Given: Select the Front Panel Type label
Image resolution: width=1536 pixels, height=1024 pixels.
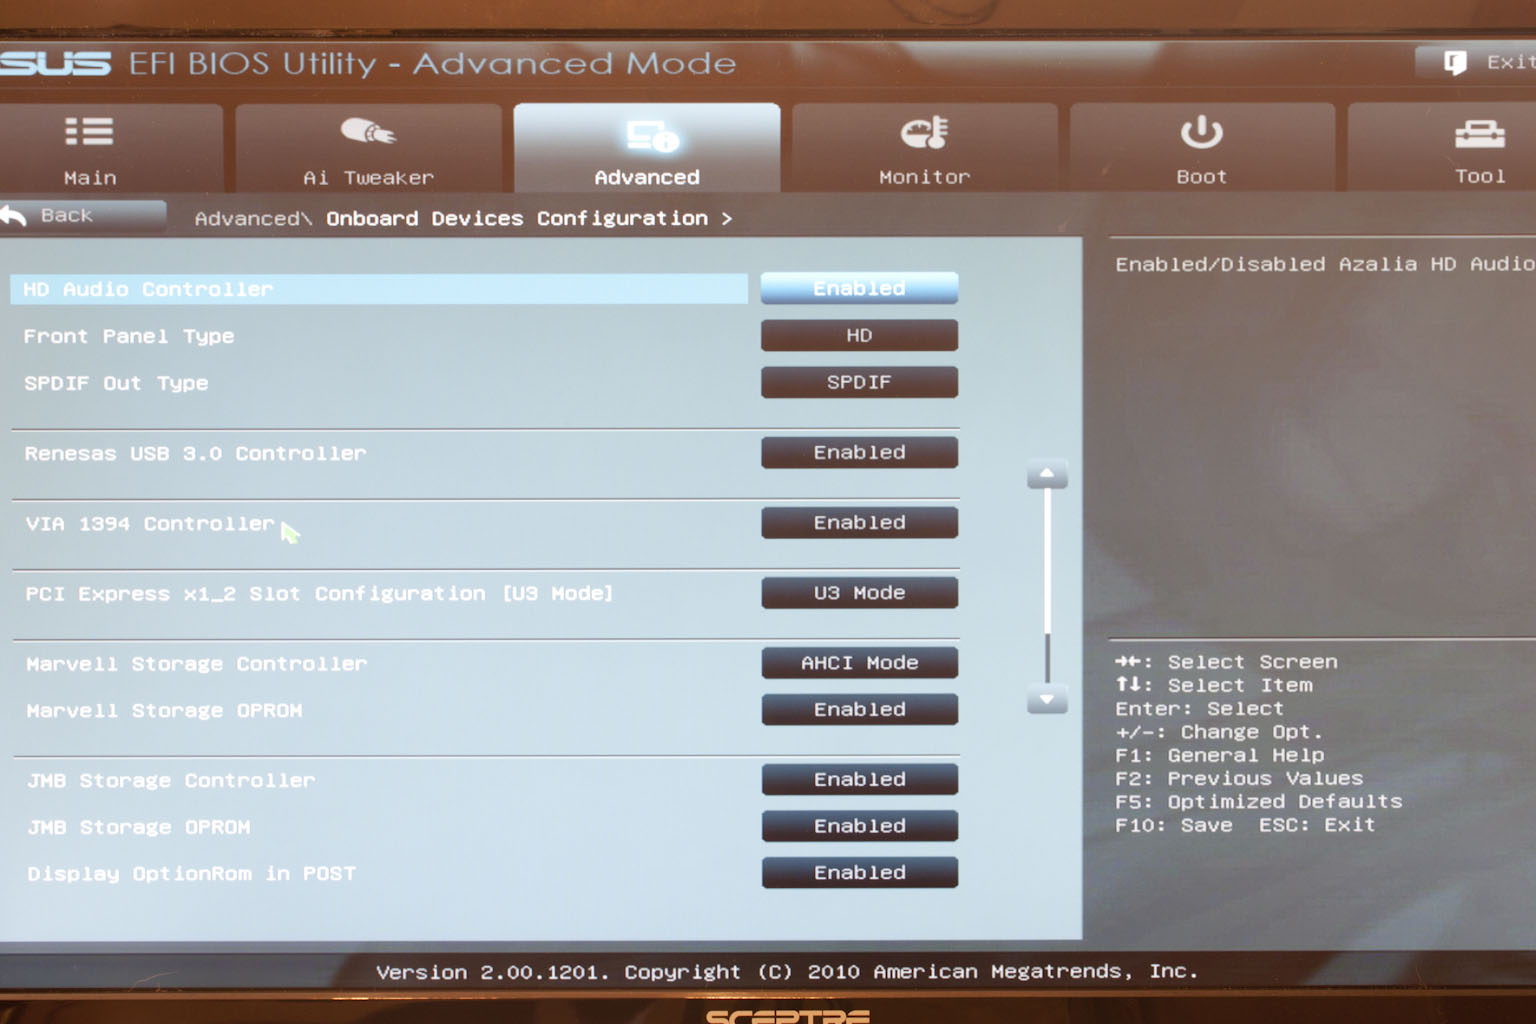Looking at the screenshot, I should [129, 336].
